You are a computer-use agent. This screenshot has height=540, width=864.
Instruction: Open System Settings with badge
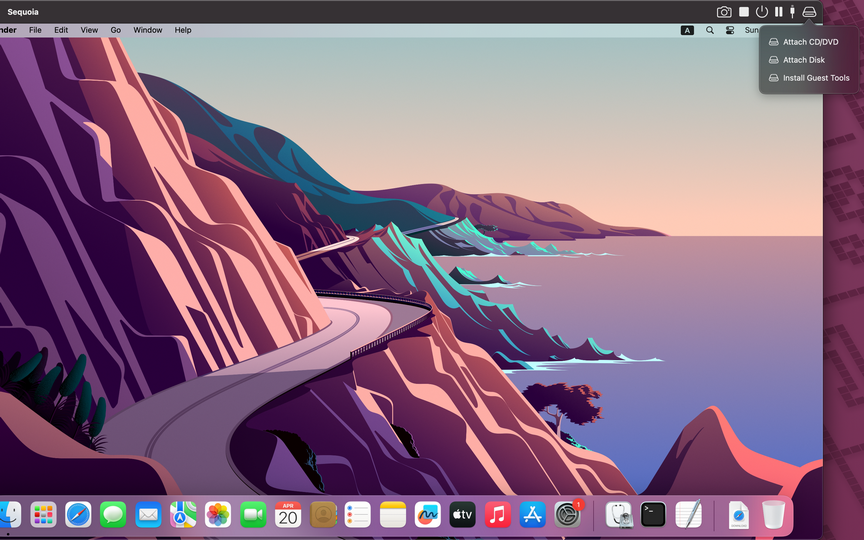click(x=568, y=515)
